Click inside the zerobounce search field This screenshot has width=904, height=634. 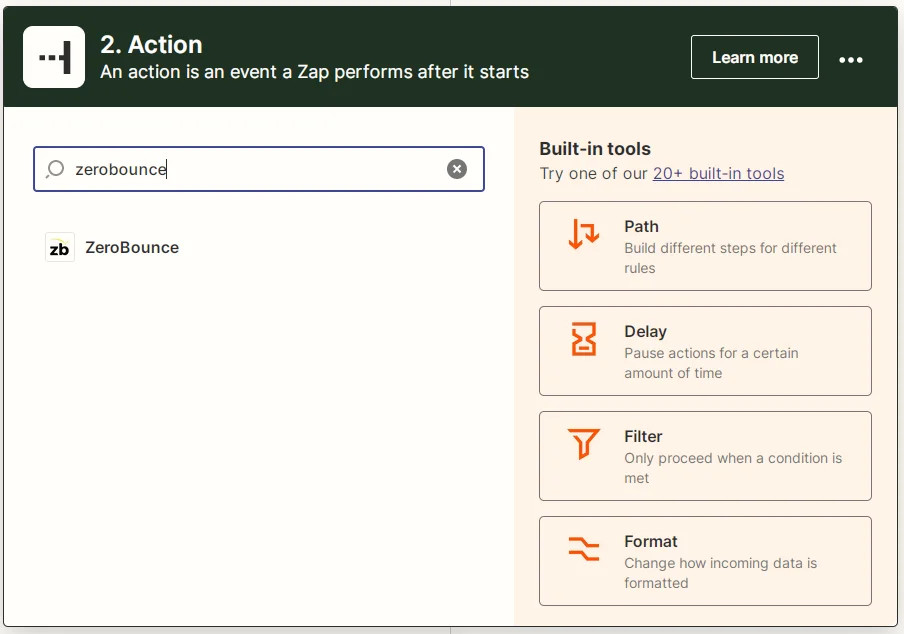coord(250,169)
